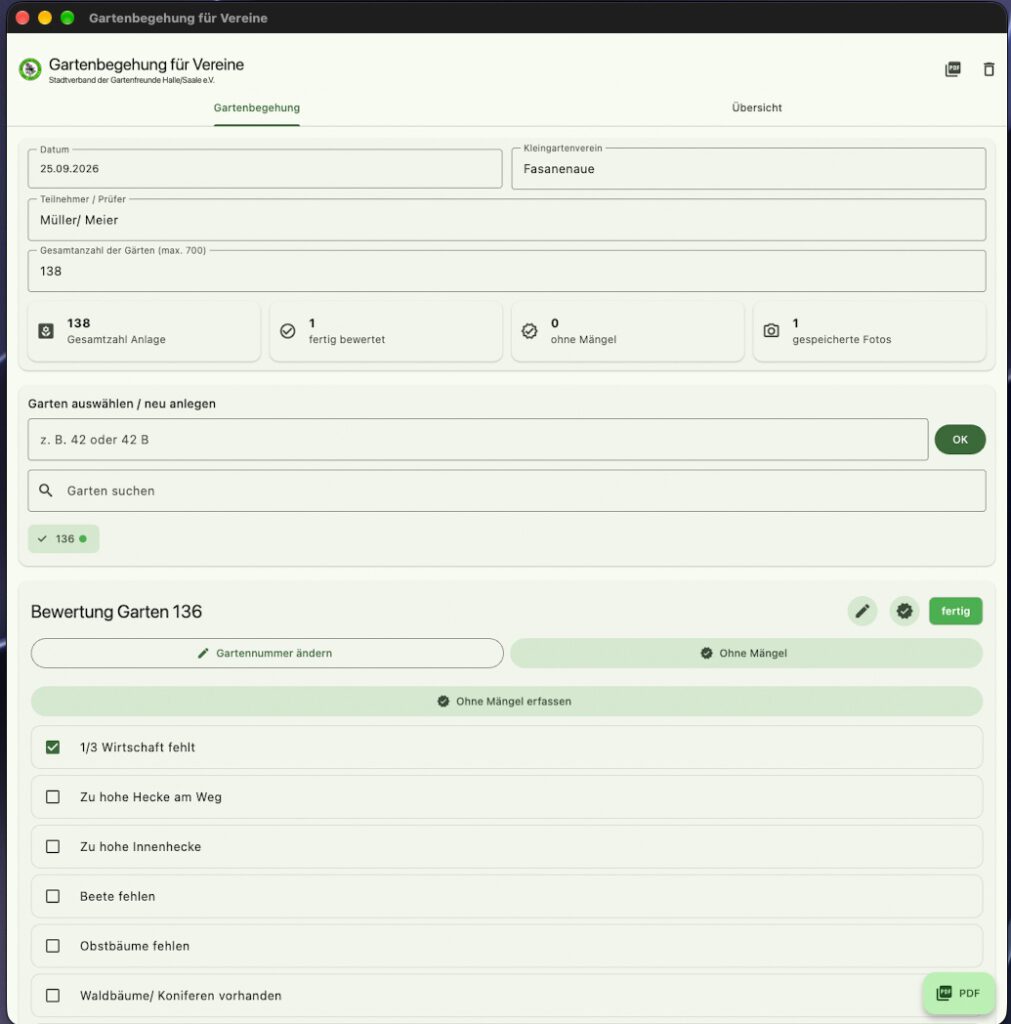1011x1024 pixels.
Task: Click the Ohne Mängel pill button
Action: [x=746, y=653]
